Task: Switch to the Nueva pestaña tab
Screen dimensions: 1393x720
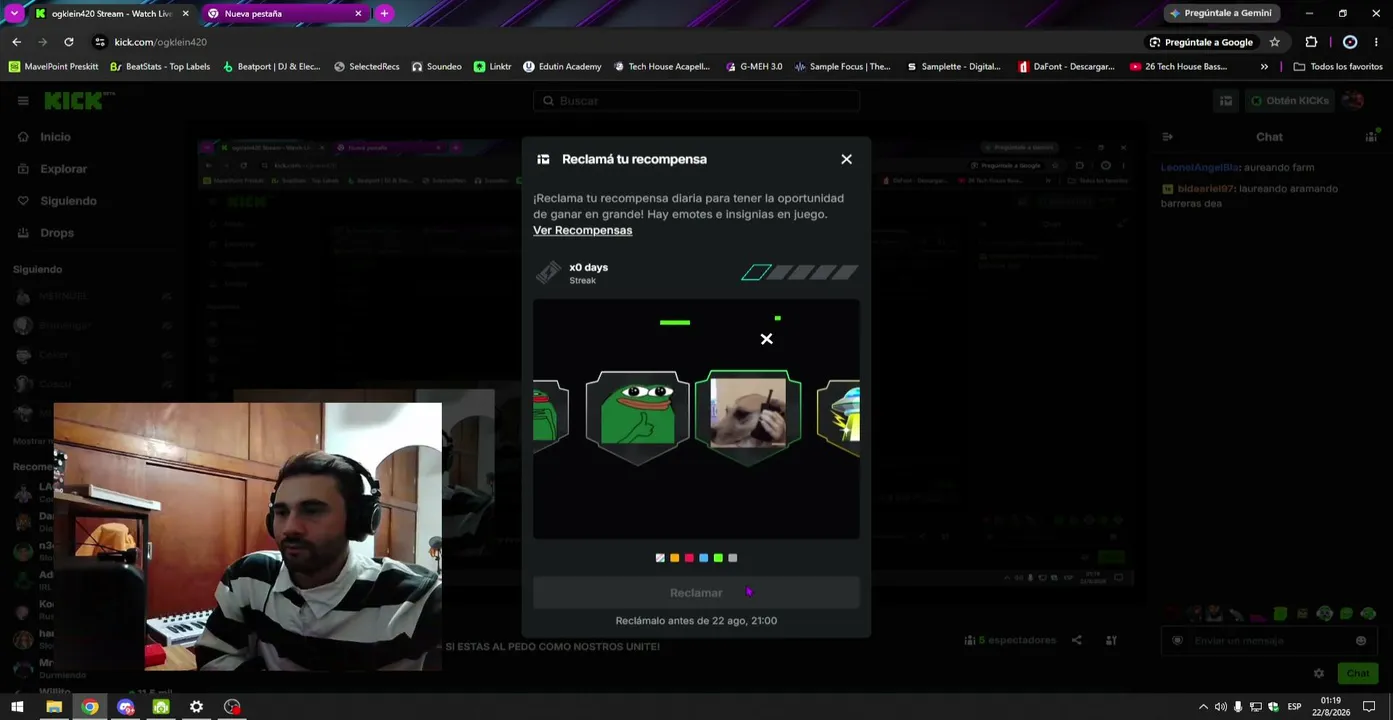Action: [284, 14]
